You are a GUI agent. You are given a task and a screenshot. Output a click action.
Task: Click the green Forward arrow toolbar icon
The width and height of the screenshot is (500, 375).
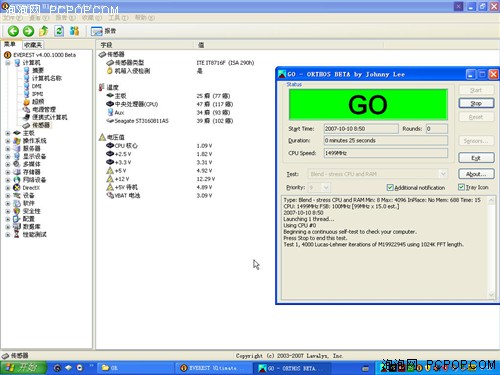pyautogui.click(x=28, y=31)
